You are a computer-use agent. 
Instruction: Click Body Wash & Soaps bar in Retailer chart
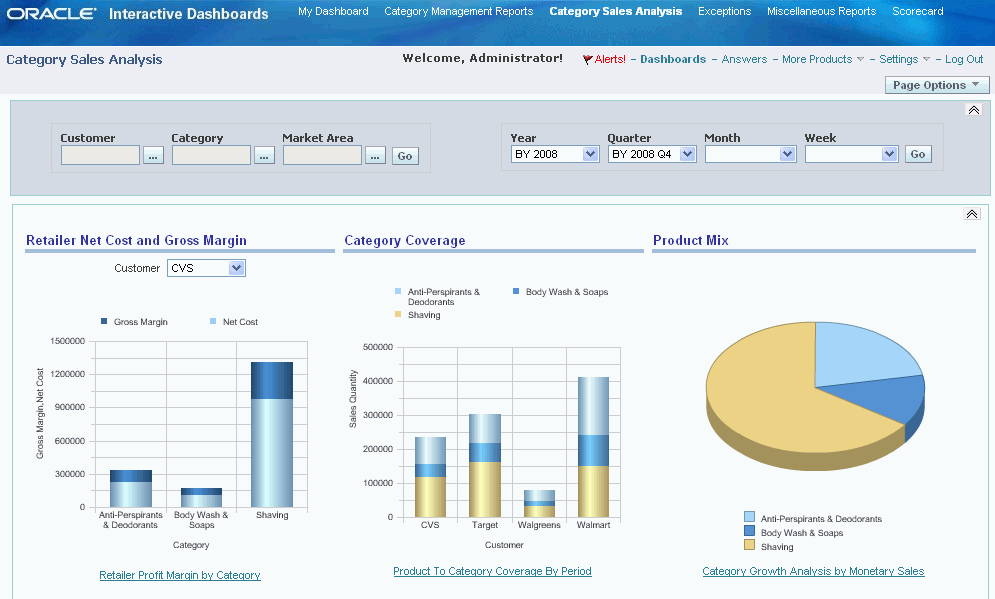201,497
